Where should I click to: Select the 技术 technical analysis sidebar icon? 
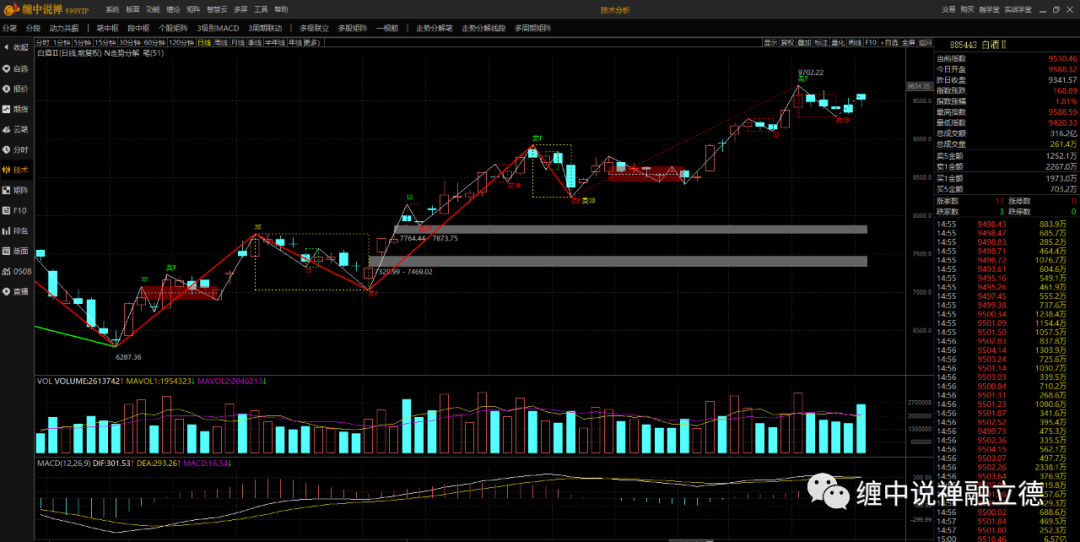[16, 169]
